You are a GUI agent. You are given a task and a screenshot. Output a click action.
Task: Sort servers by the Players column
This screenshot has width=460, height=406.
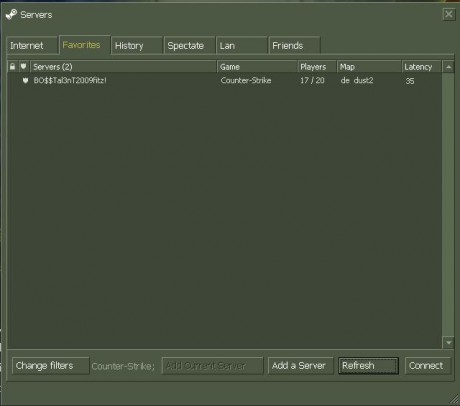click(317, 67)
